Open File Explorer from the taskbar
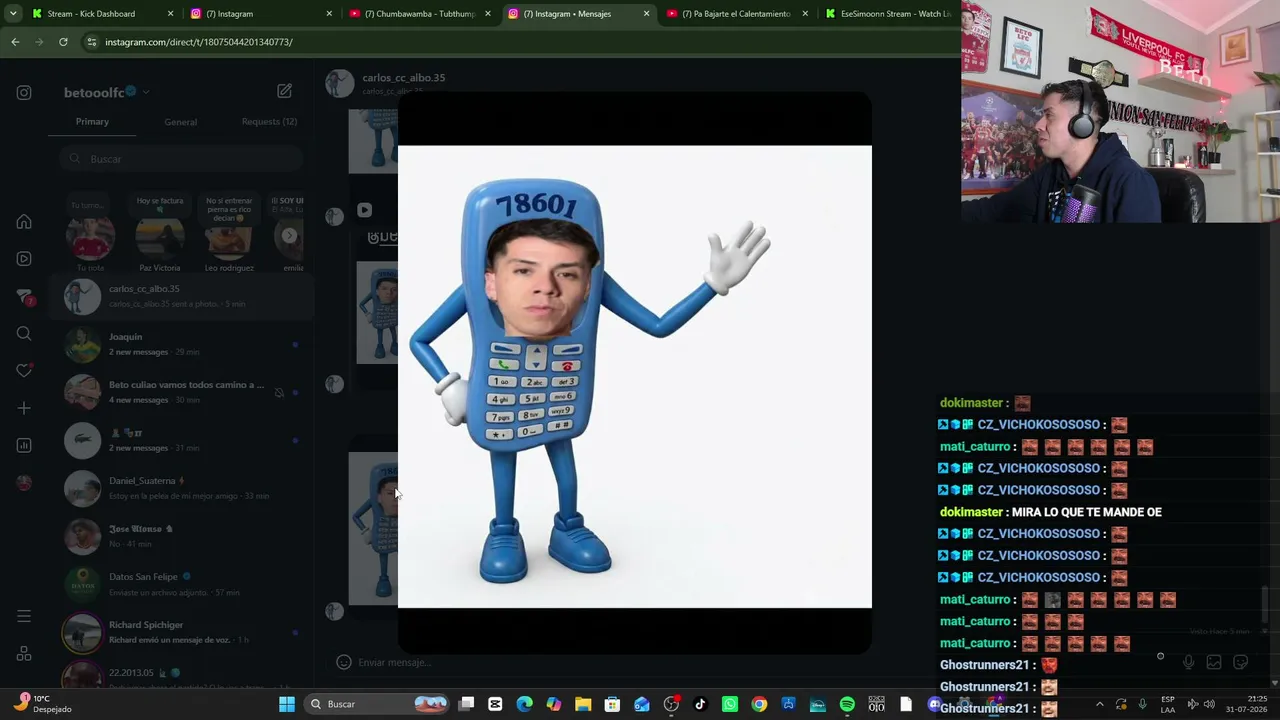1280x720 pixels. point(583,704)
